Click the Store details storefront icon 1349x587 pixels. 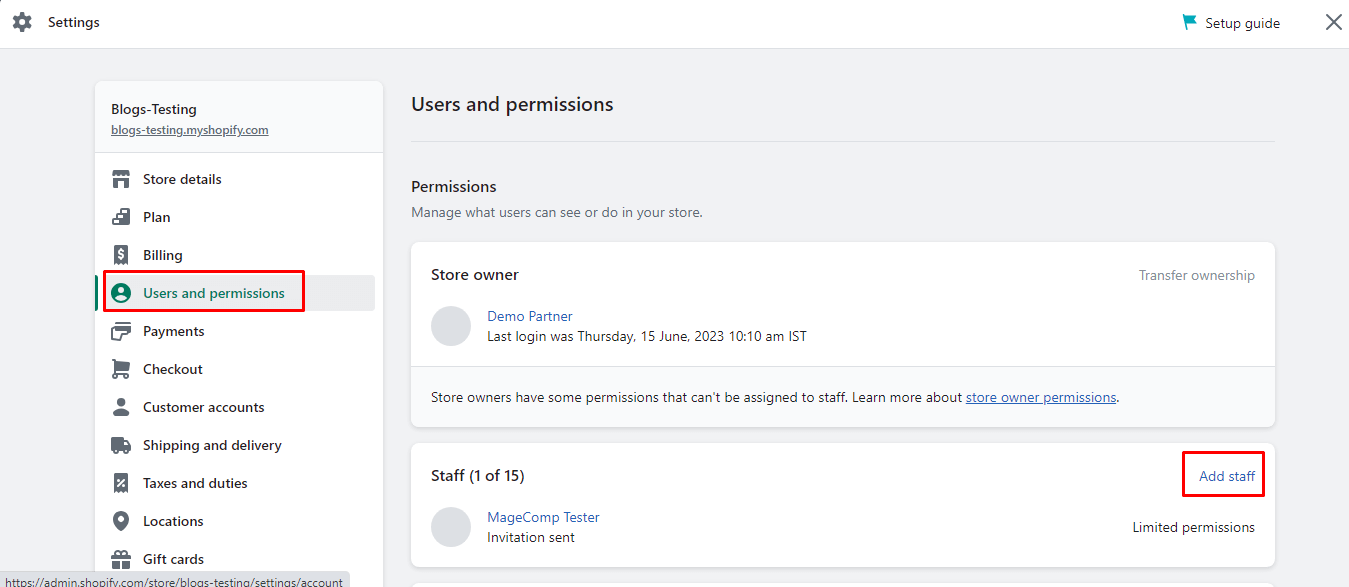click(x=120, y=178)
